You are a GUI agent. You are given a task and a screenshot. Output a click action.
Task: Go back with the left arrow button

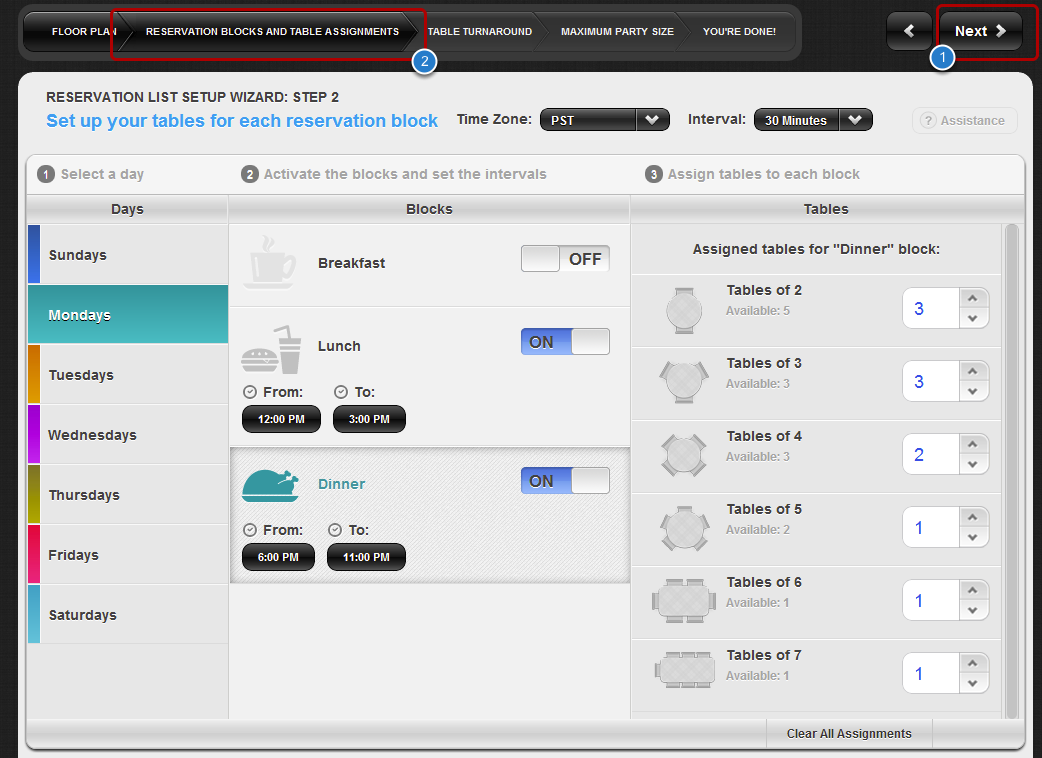coord(909,31)
